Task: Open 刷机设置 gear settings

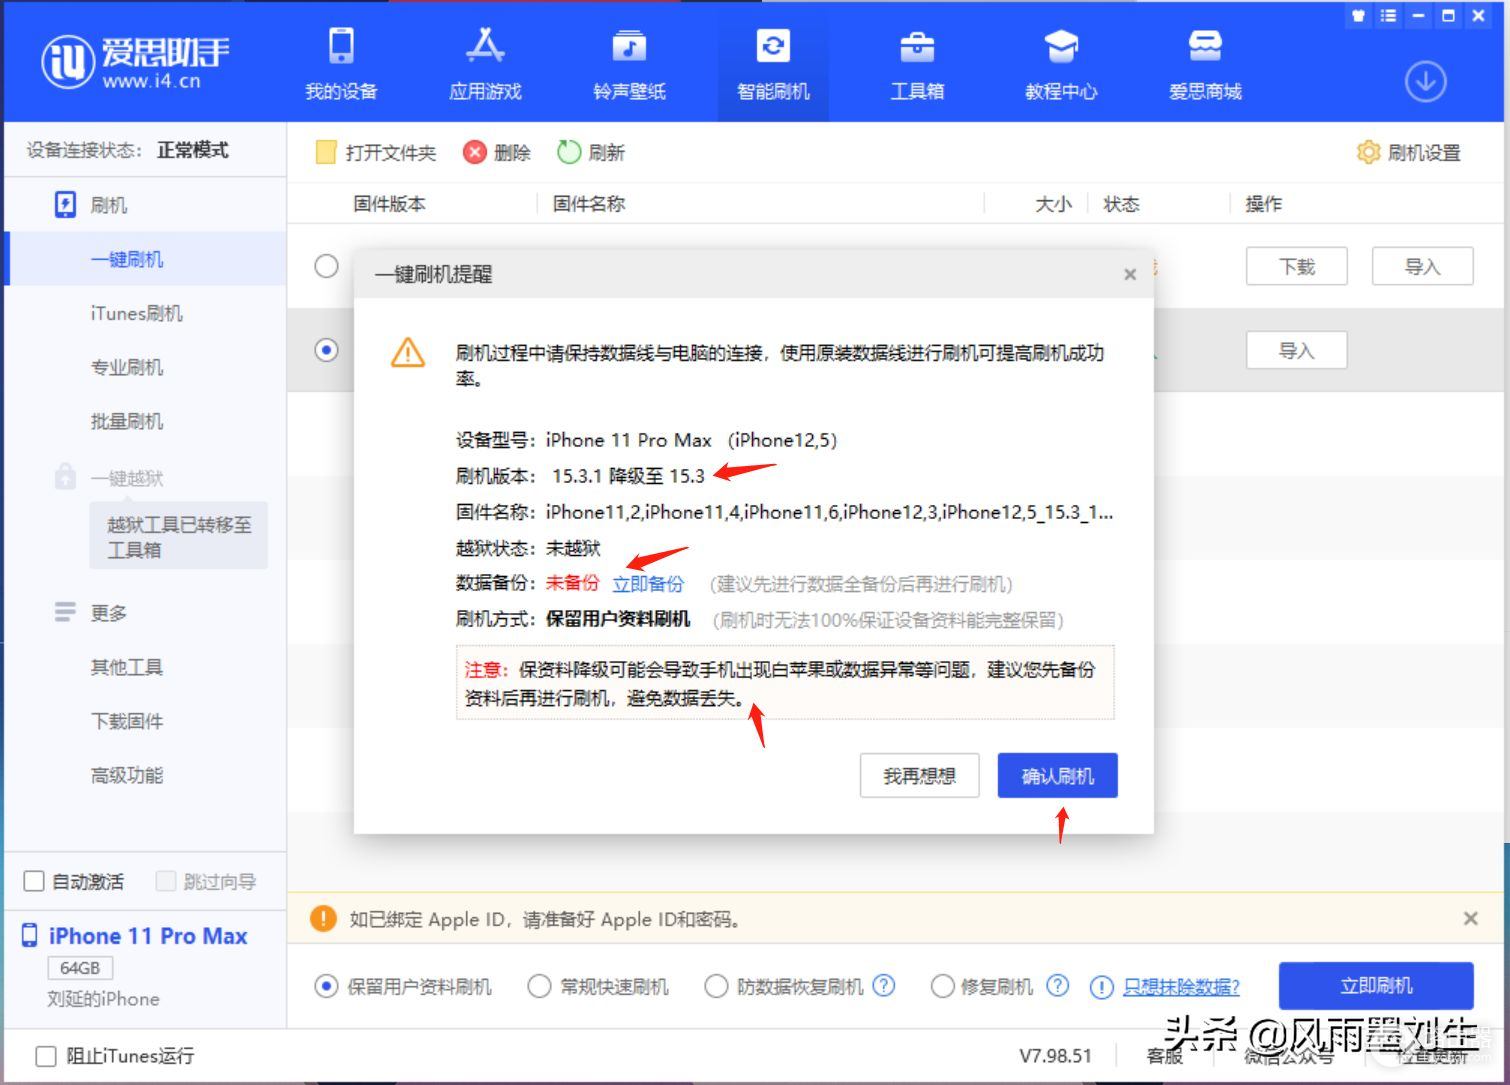Action: point(1408,153)
